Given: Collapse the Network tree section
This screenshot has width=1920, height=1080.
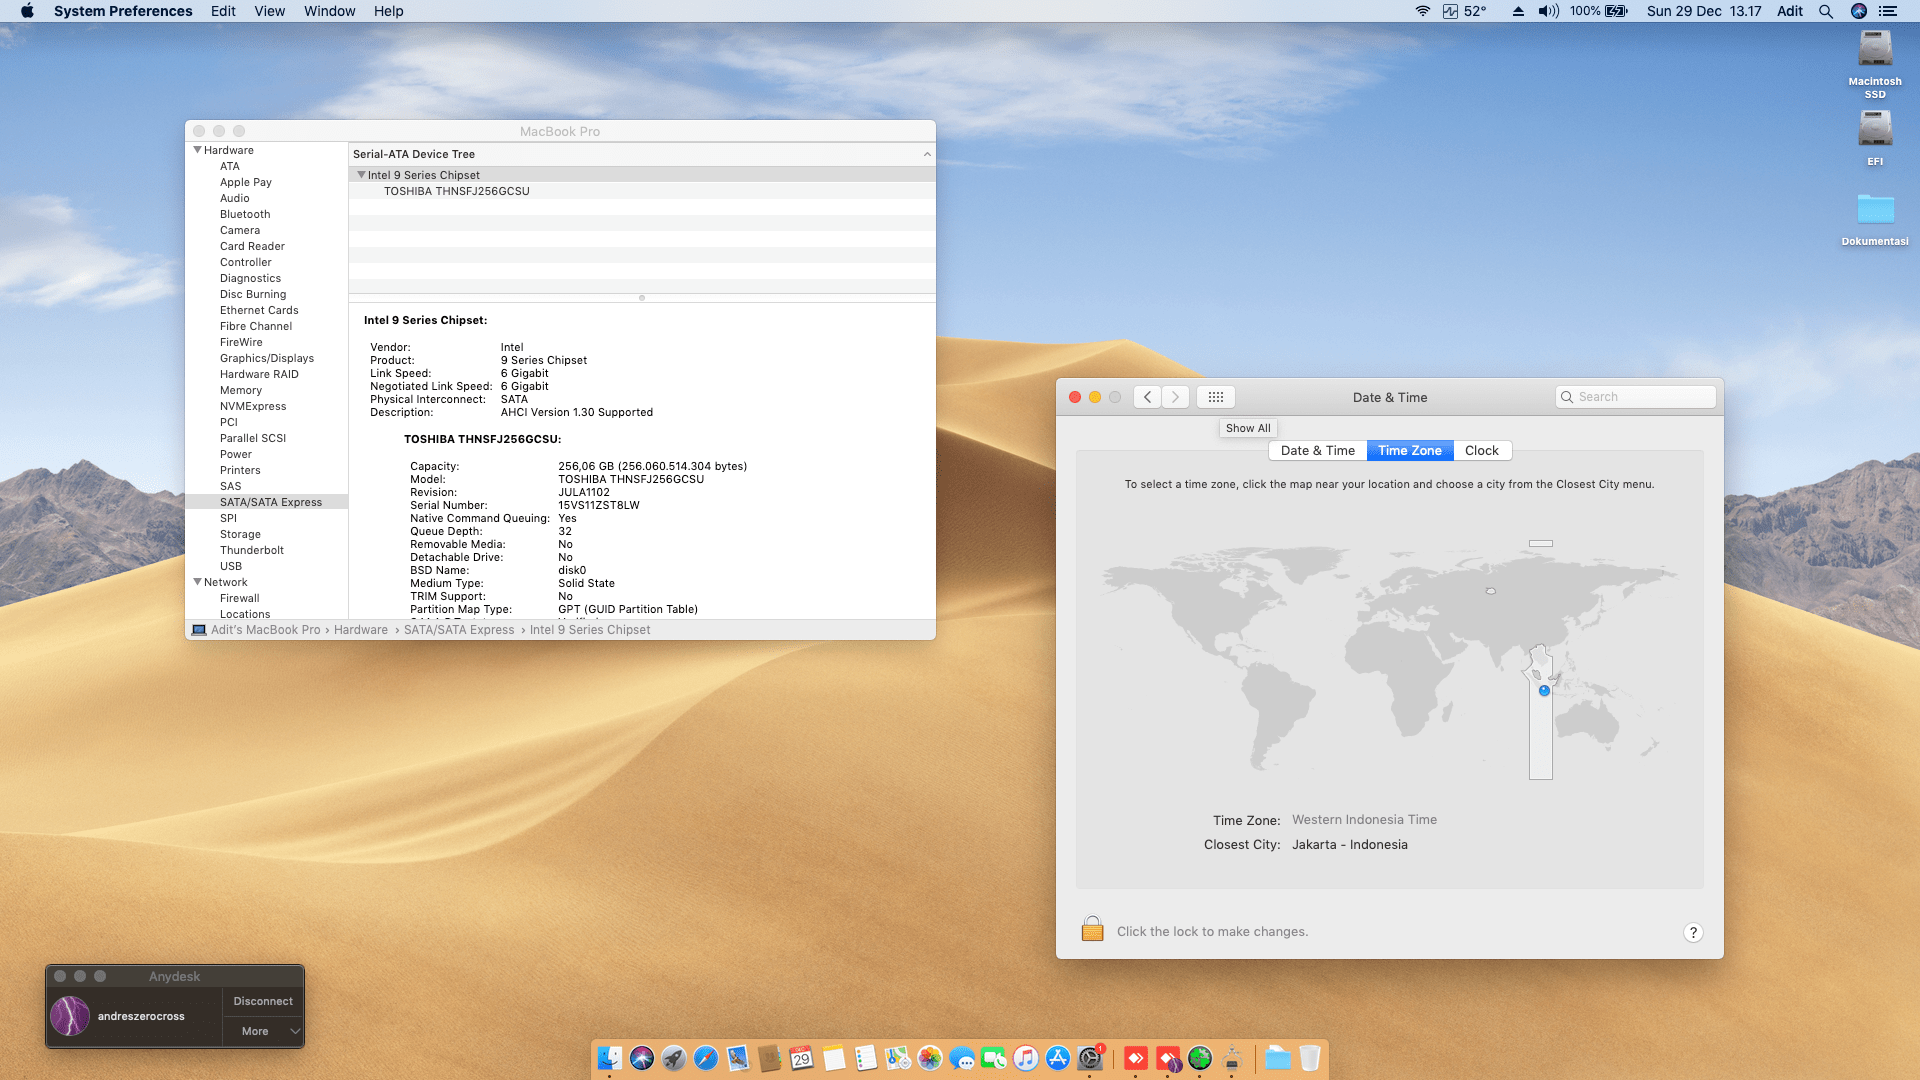Looking at the screenshot, I should pos(198,582).
